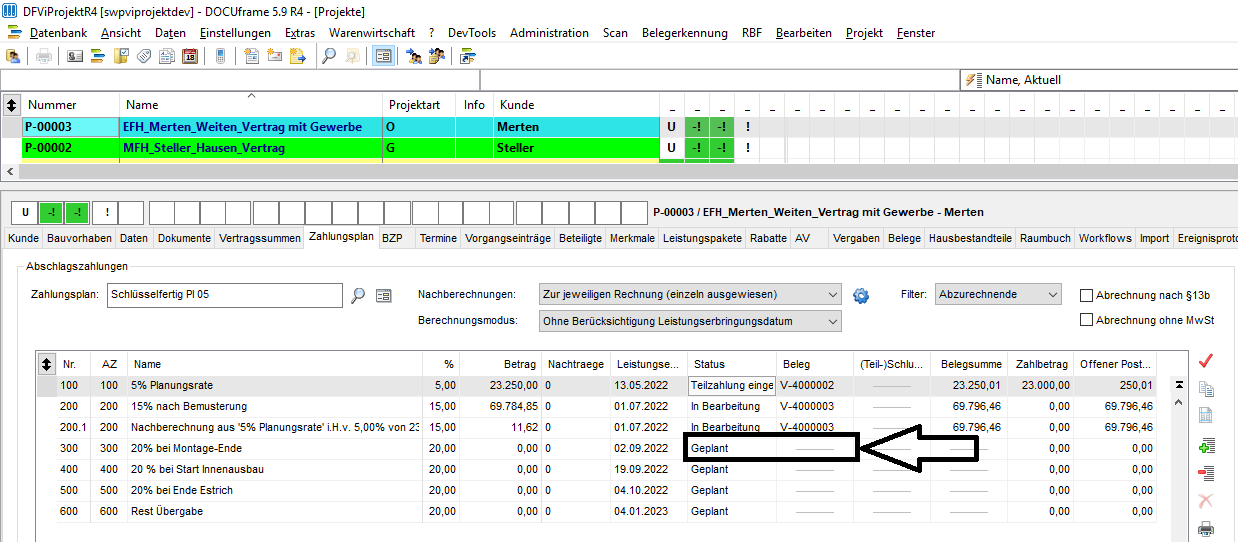Switch to the Vertragssummen tab
1238x542 pixels.
(260, 239)
